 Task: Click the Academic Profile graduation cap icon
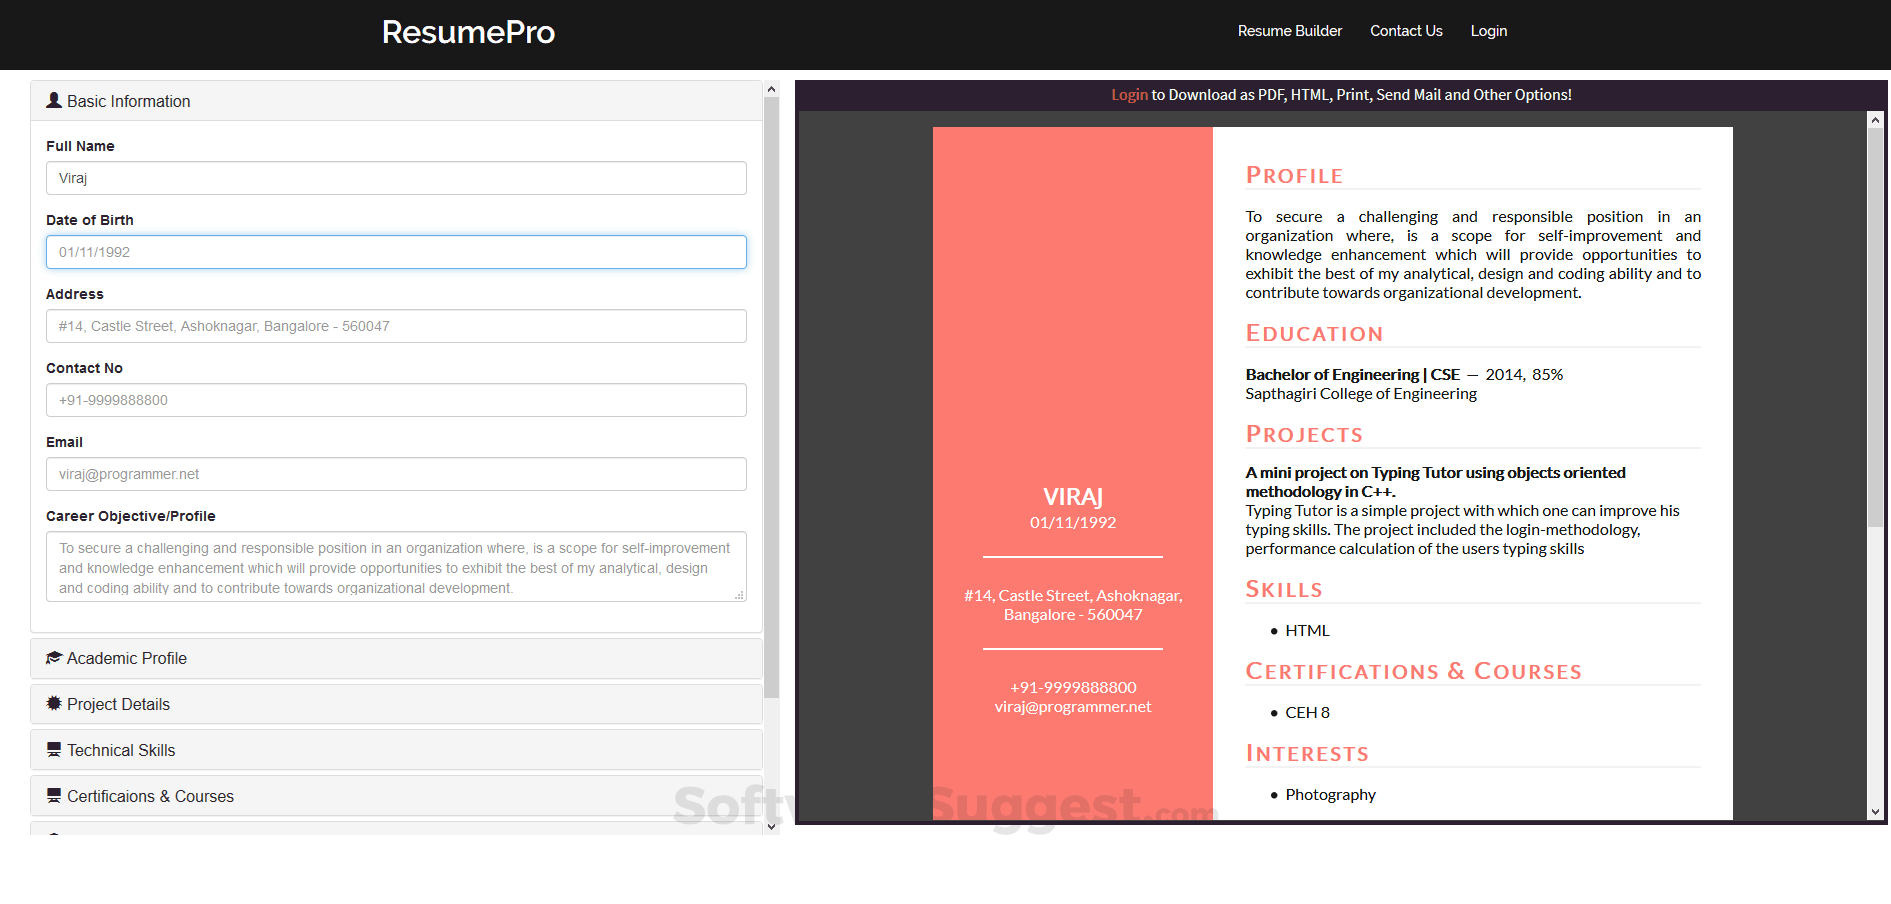54,657
